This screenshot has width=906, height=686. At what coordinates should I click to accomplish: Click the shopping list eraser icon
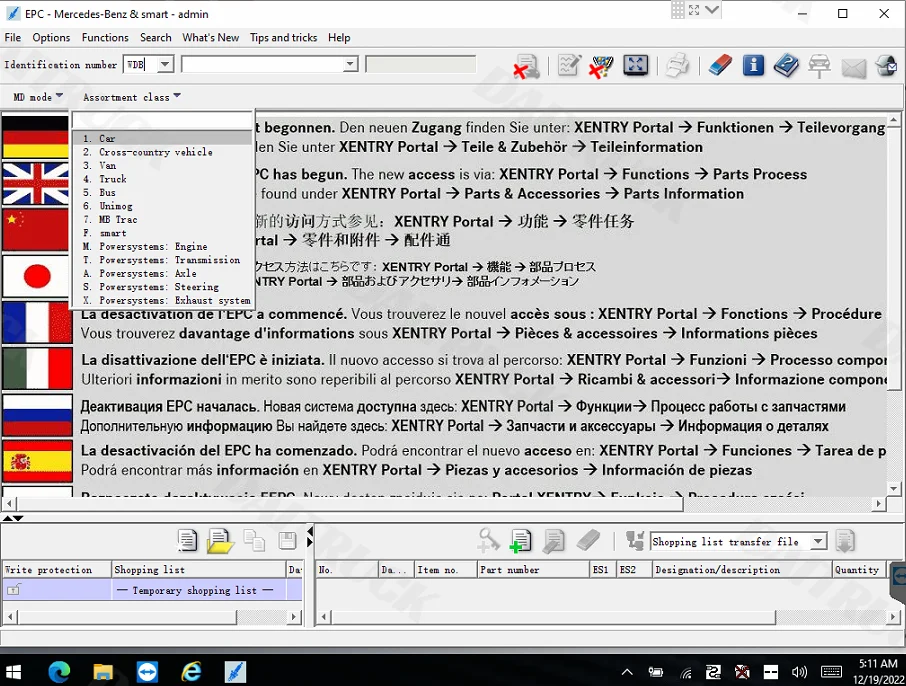coord(588,541)
